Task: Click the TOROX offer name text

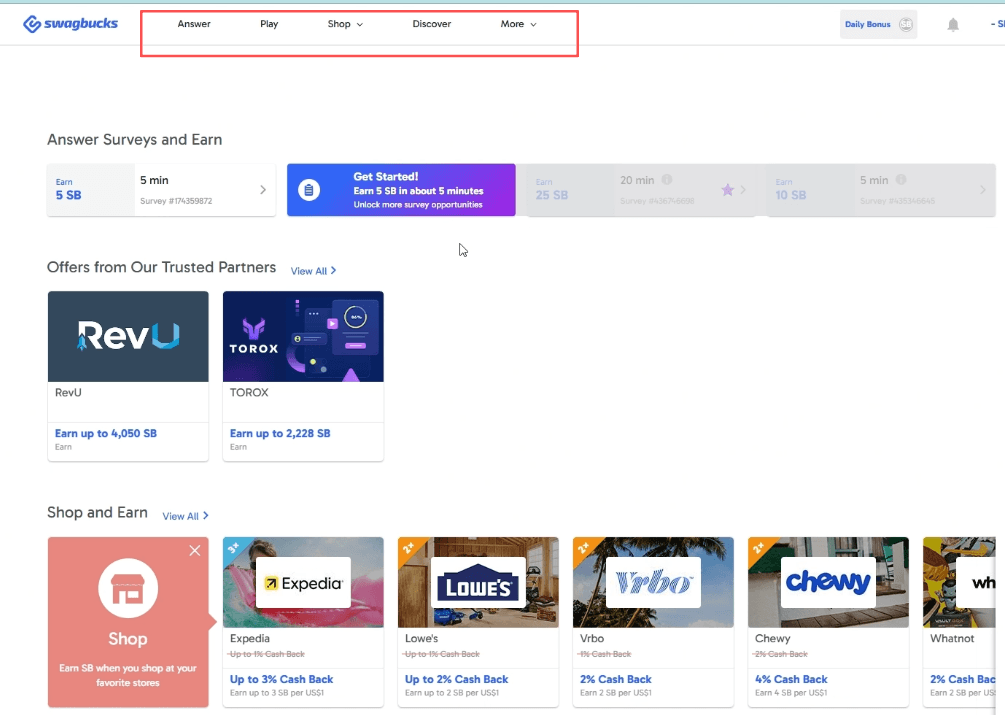Action: 249,392
